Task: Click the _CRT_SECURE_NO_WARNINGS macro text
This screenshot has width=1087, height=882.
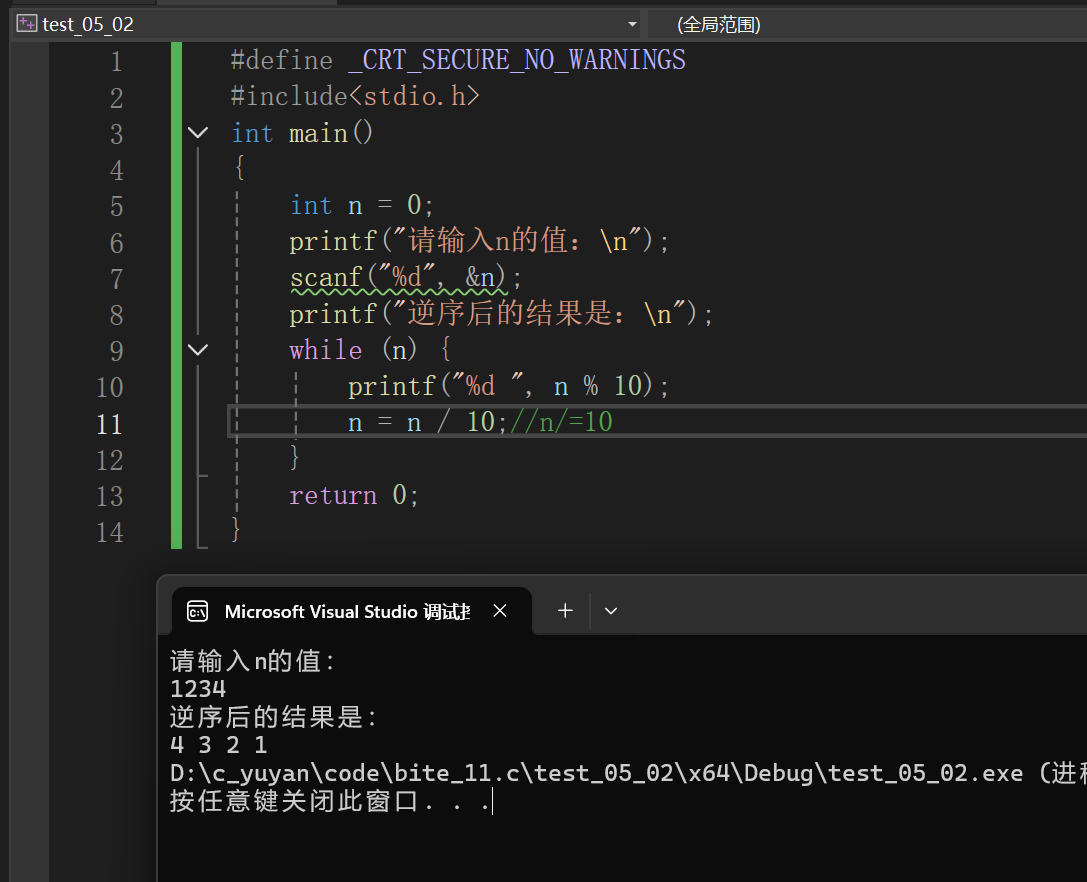Action: pos(517,60)
